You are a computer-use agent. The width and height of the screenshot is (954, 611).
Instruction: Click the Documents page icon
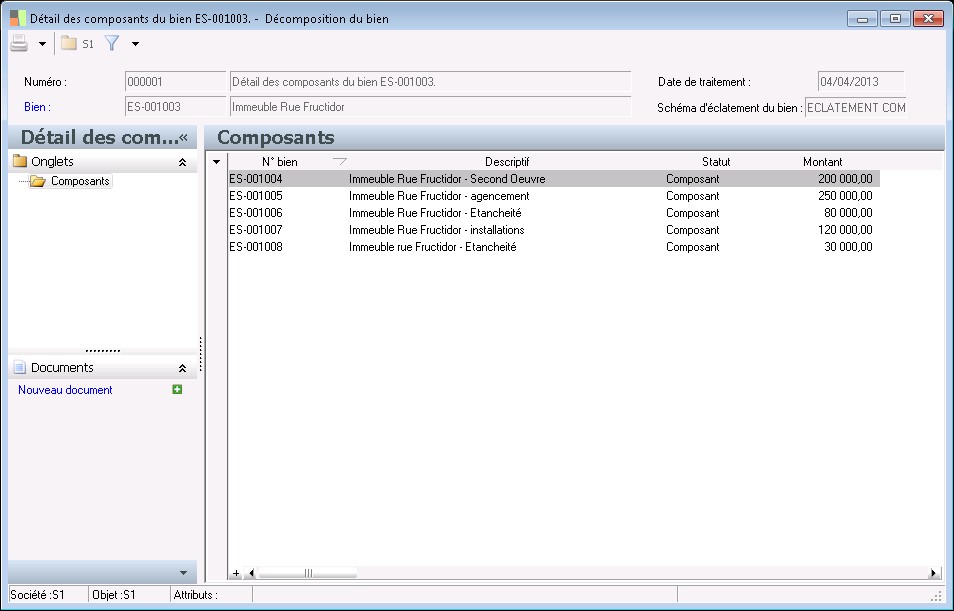coord(20,367)
